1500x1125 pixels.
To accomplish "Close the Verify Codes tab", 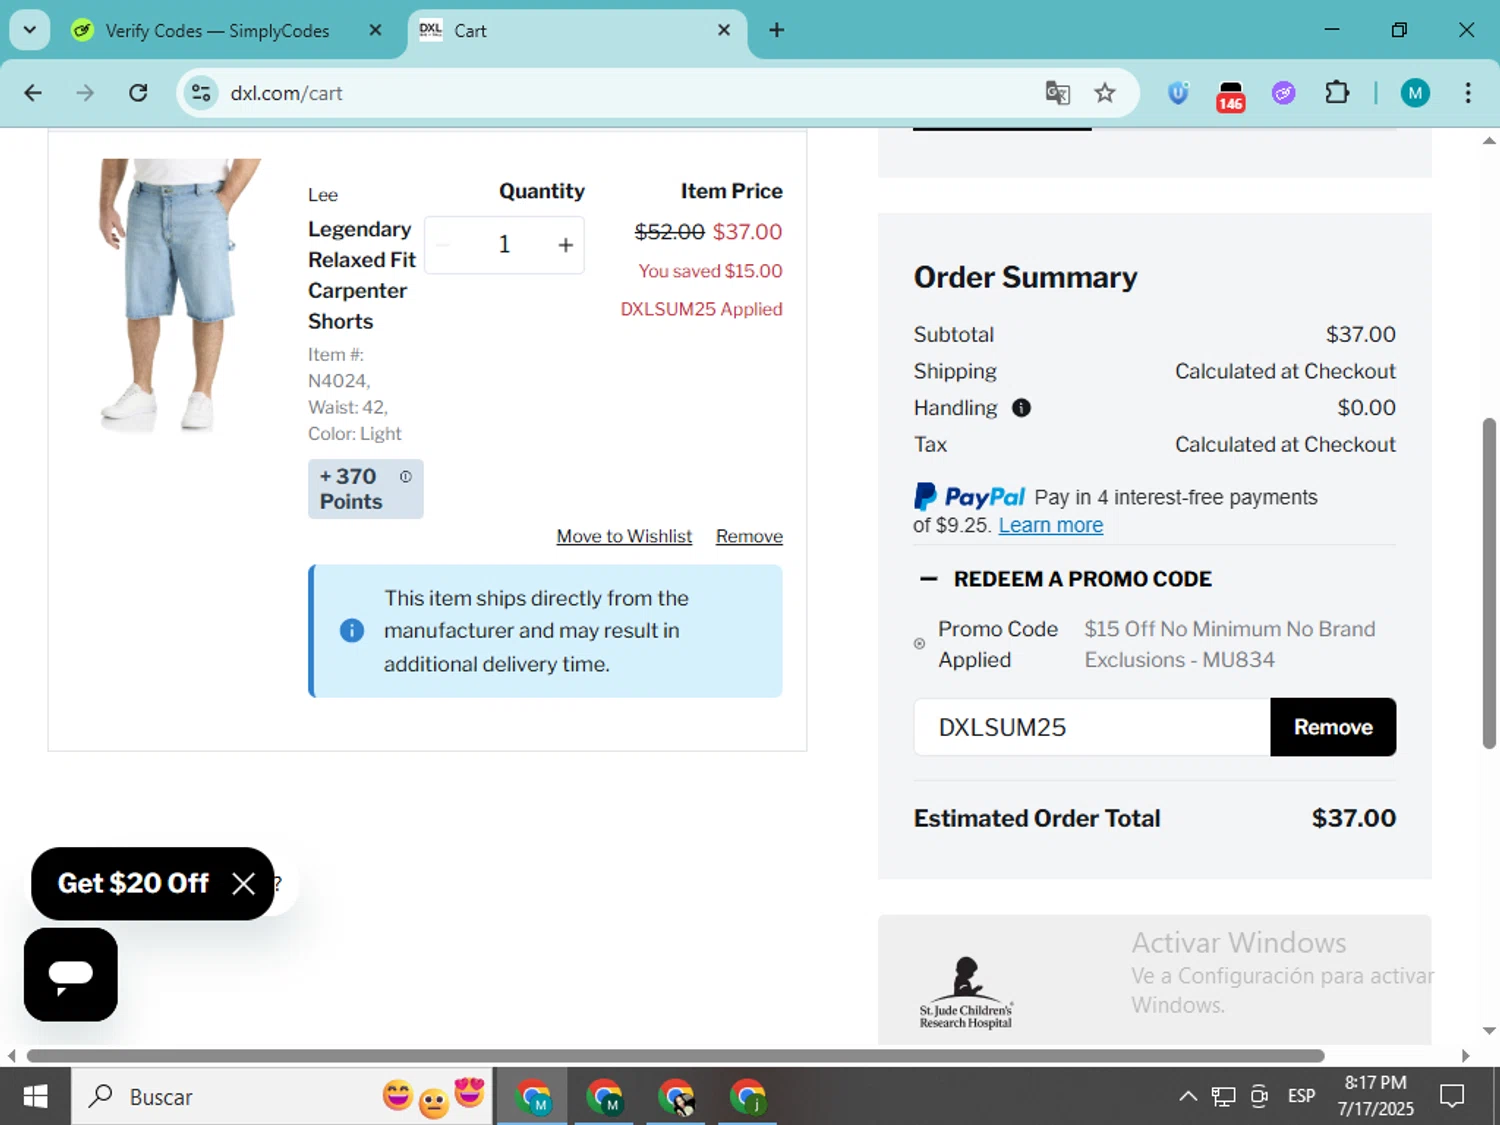I will point(375,30).
